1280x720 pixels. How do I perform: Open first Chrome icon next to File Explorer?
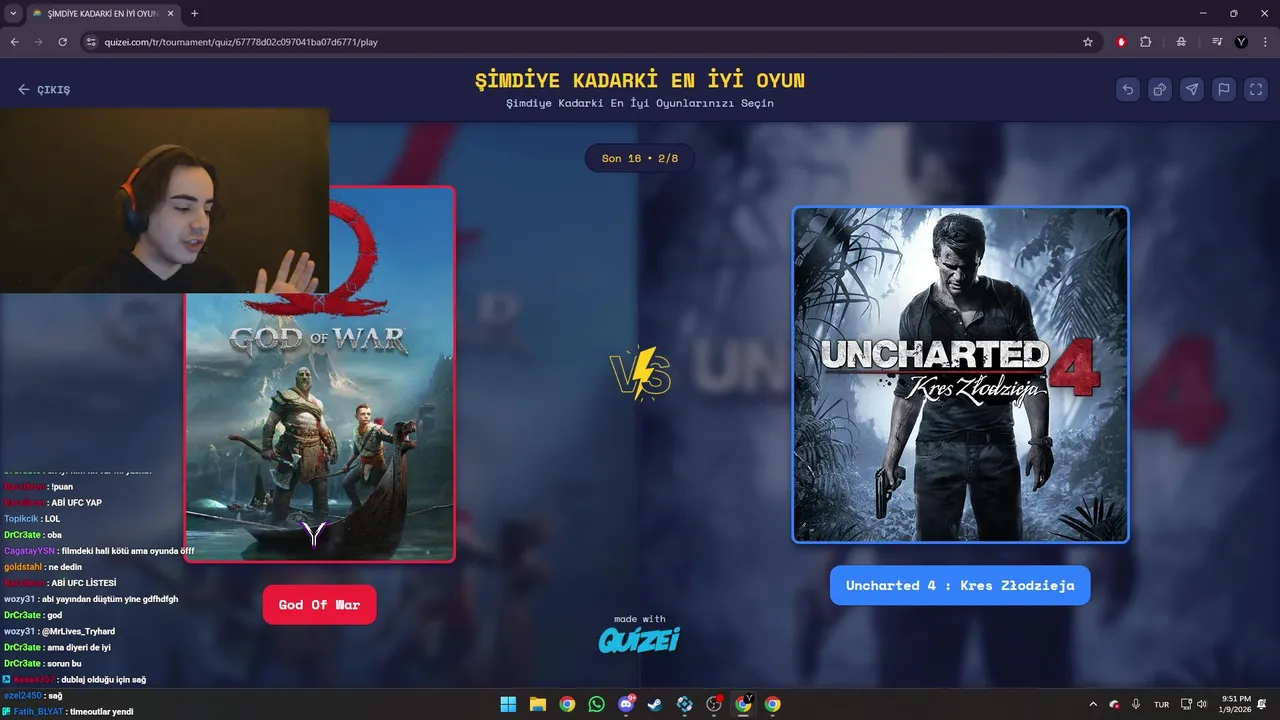567,704
